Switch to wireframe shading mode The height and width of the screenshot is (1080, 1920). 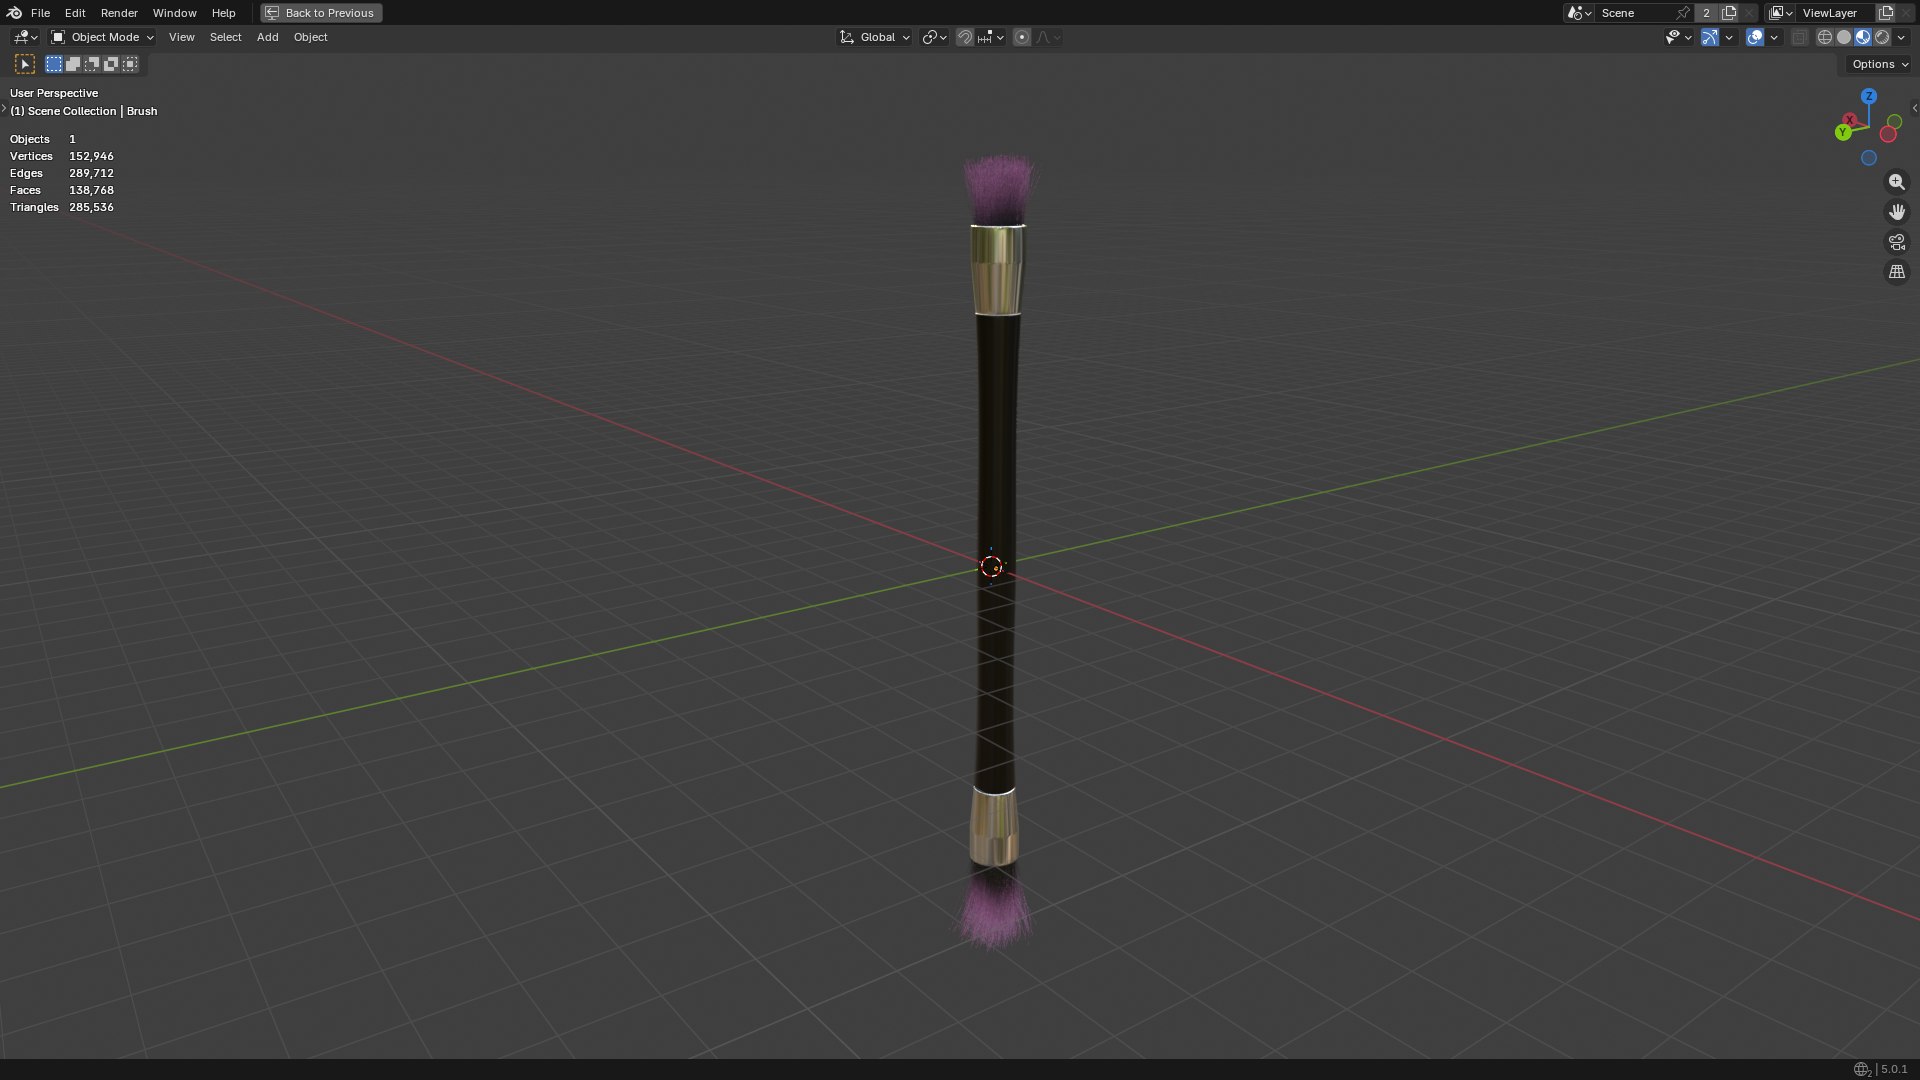pyautogui.click(x=1824, y=37)
